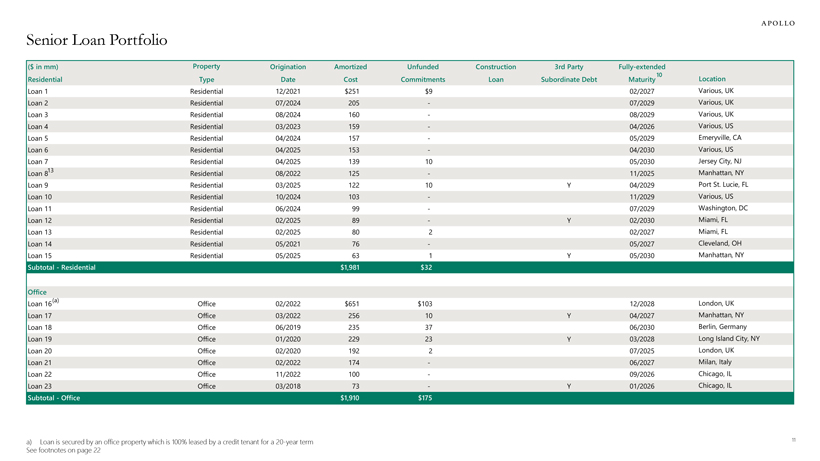This screenshot has height=461, width=820.
Task: Click the Subtotal - Office row label
Action: [x=54, y=398]
